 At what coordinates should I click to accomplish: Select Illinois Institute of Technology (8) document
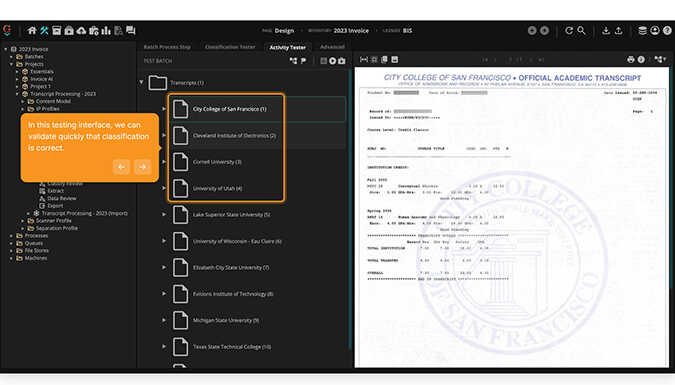[233, 294]
